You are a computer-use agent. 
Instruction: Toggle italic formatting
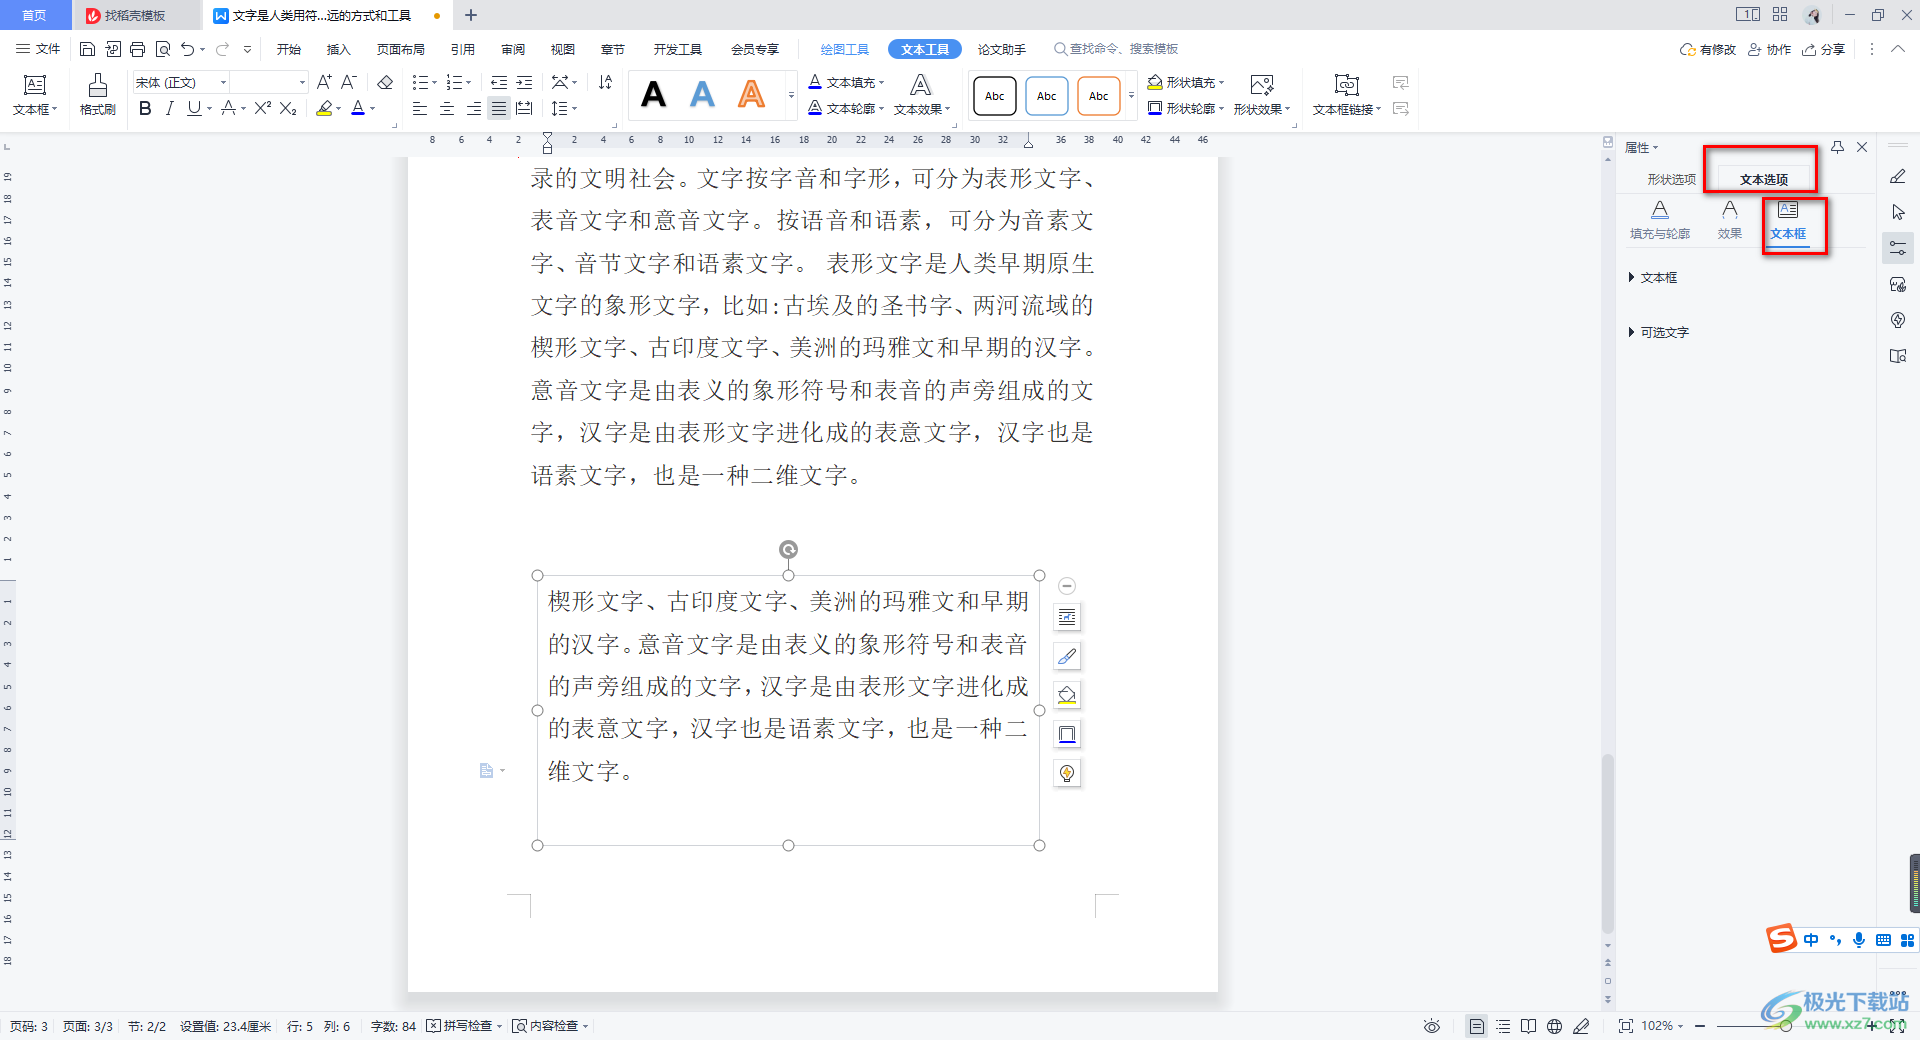coord(170,108)
